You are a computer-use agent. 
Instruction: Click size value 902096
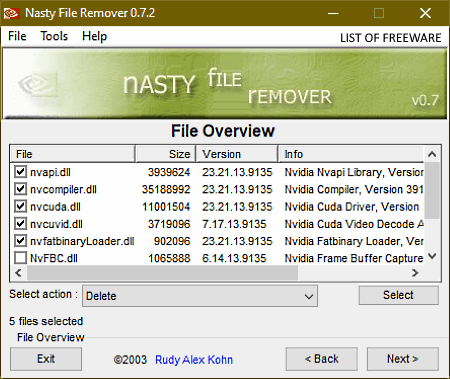(x=172, y=241)
